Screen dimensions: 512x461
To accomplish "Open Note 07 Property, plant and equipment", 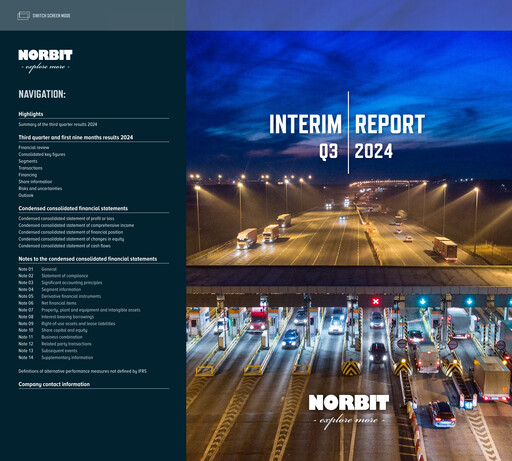I will [x=79, y=310].
